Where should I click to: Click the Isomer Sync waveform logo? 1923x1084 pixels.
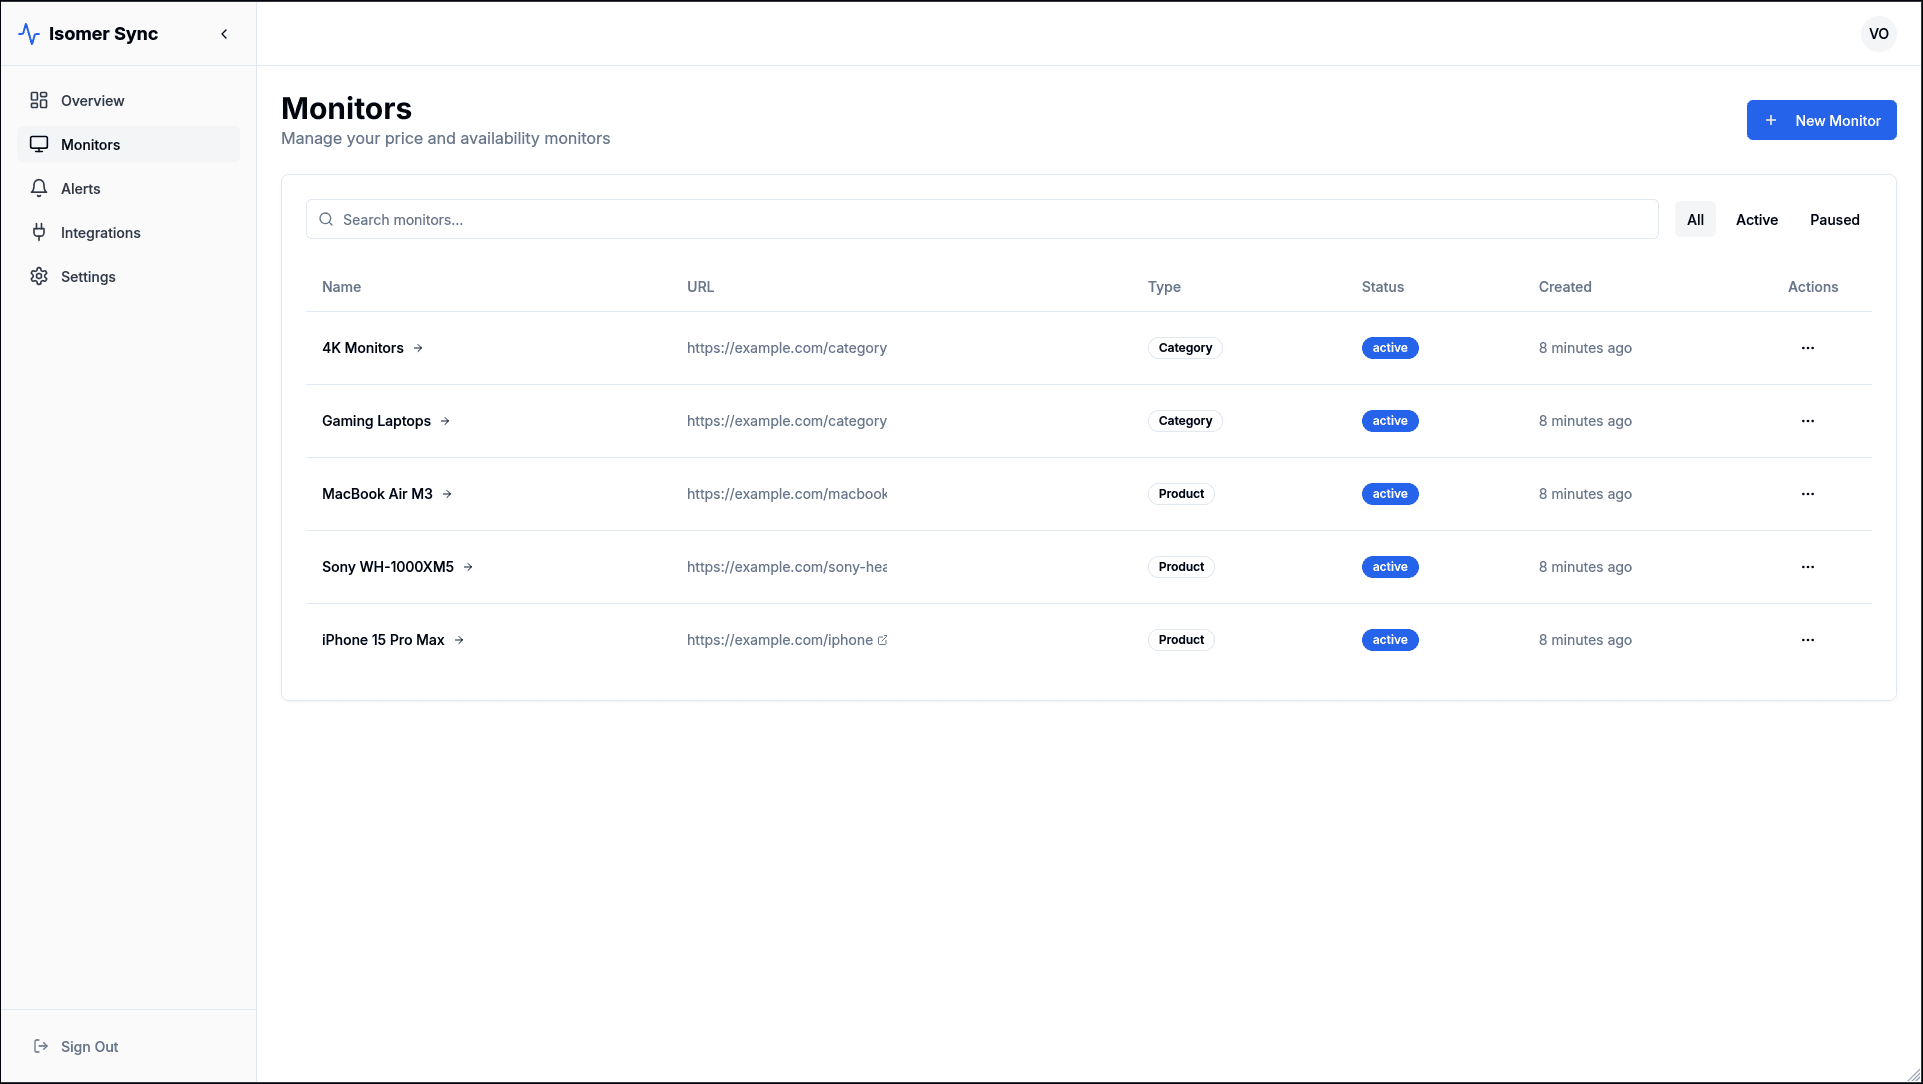pos(29,33)
